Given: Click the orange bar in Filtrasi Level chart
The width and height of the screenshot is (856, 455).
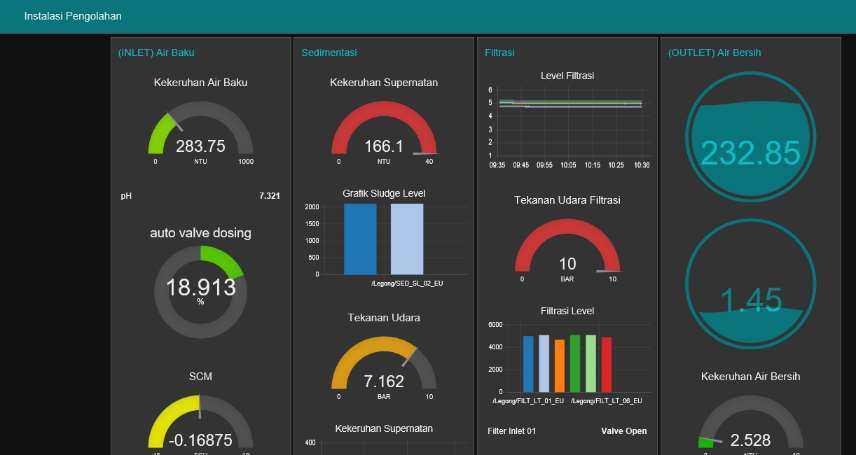Looking at the screenshot, I should (x=560, y=365).
